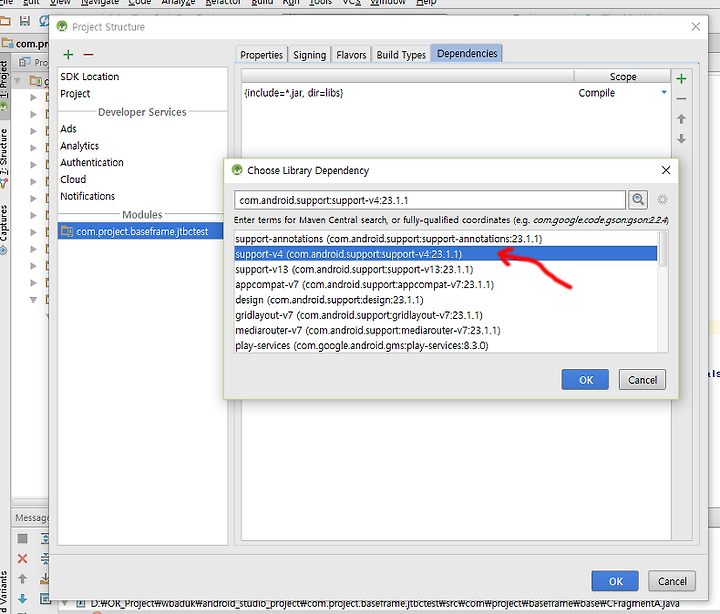Confirm library choice with OK button
The width and height of the screenshot is (720, 614).
[585, 380]
